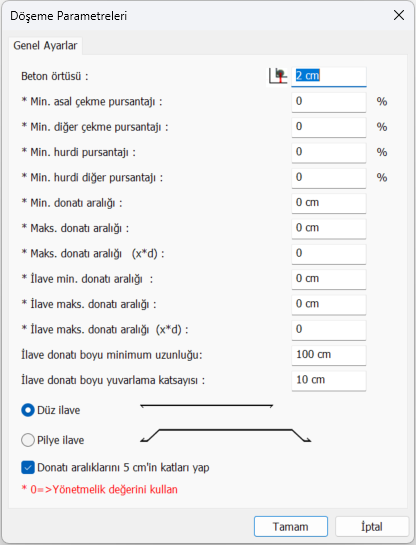Click the Maks. donatı aralığı (x*d) field
The image size is (416, 545).
[x=329, y=254]
